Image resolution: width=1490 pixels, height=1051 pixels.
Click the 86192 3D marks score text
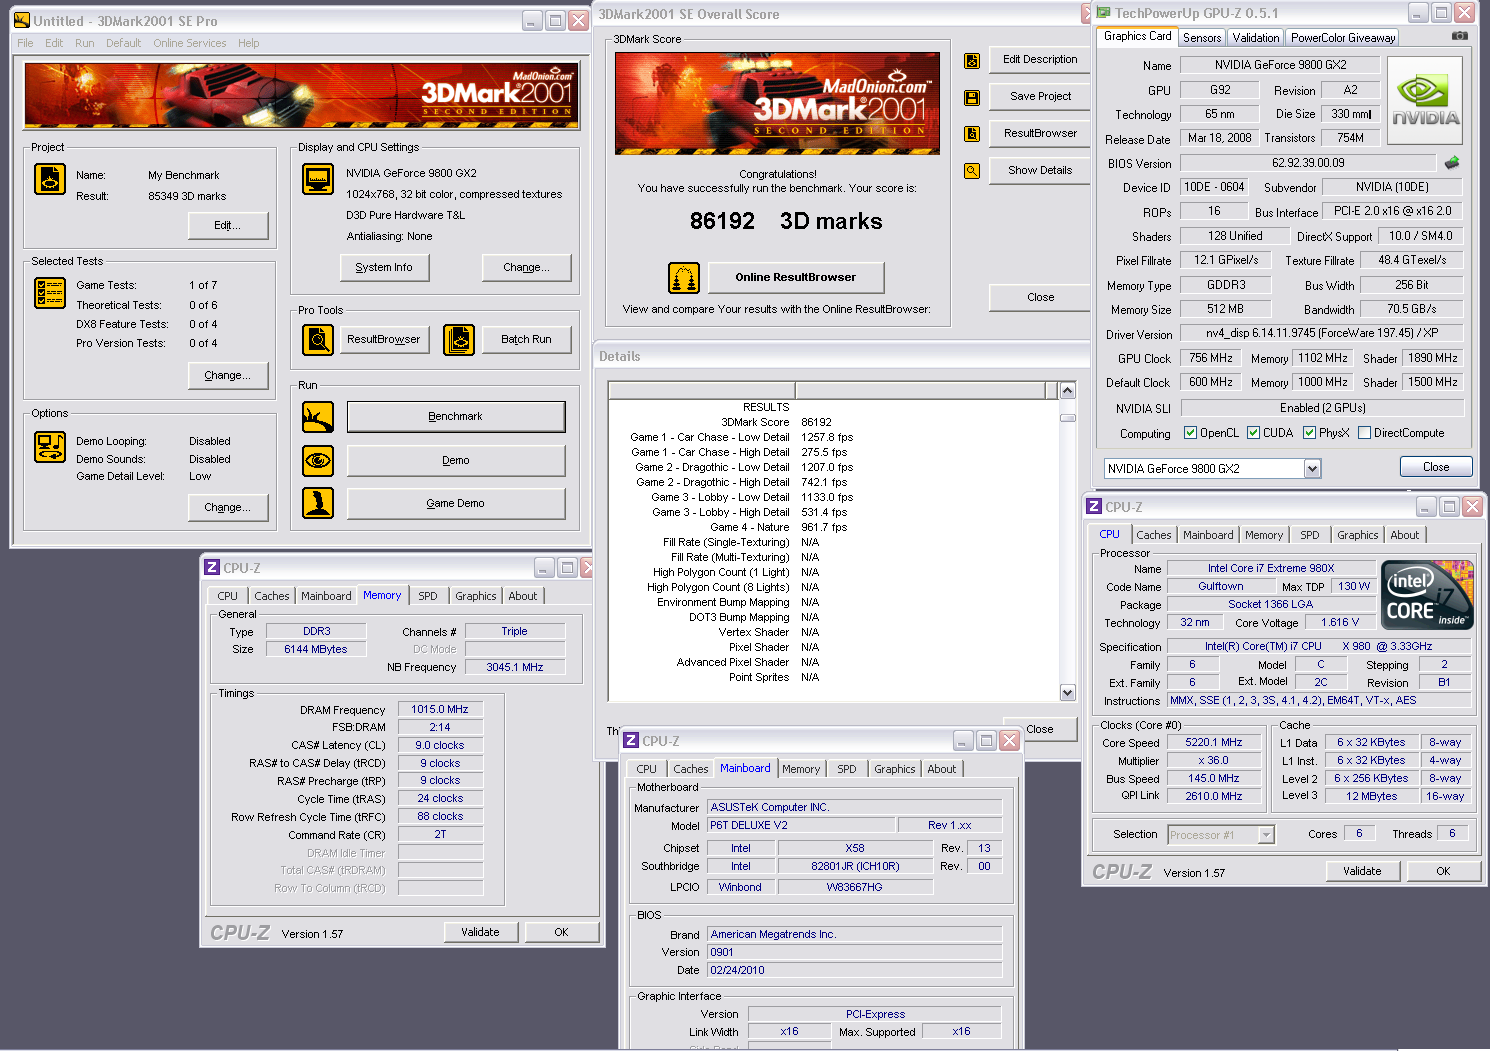pos(786,221)
